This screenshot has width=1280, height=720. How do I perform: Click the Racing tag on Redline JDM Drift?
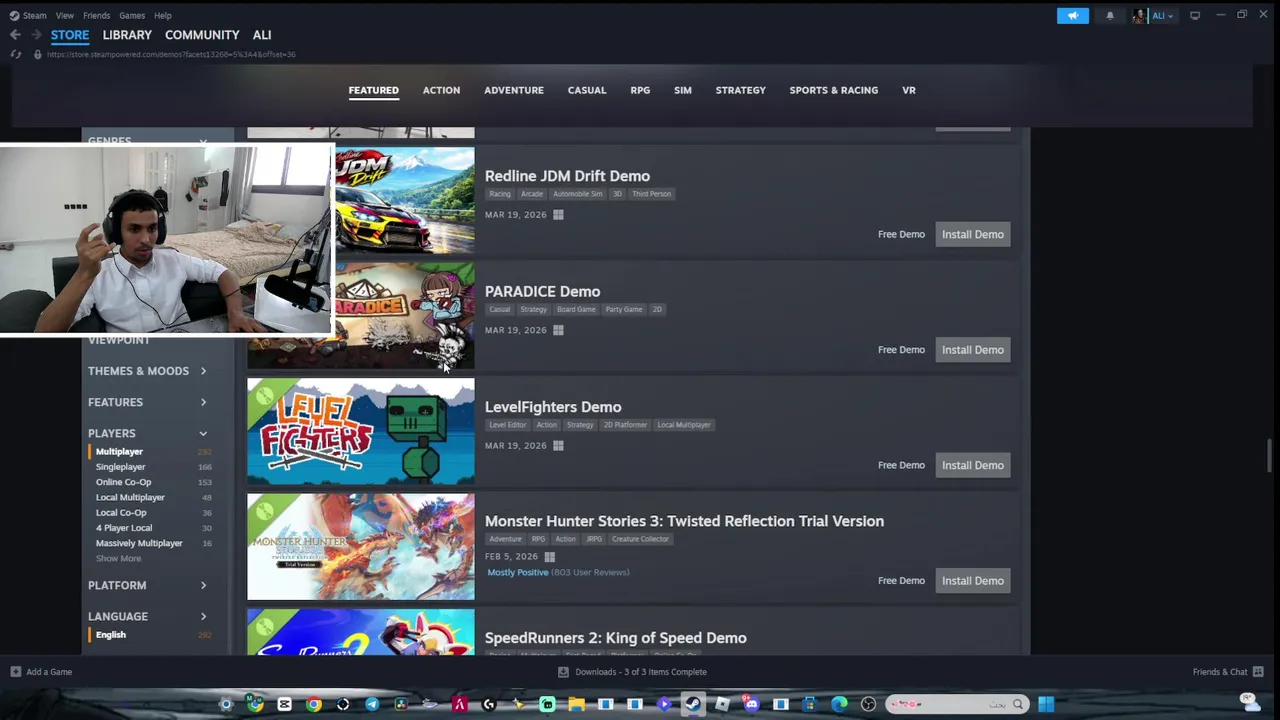pyautogui.click(x=500, y=194)
